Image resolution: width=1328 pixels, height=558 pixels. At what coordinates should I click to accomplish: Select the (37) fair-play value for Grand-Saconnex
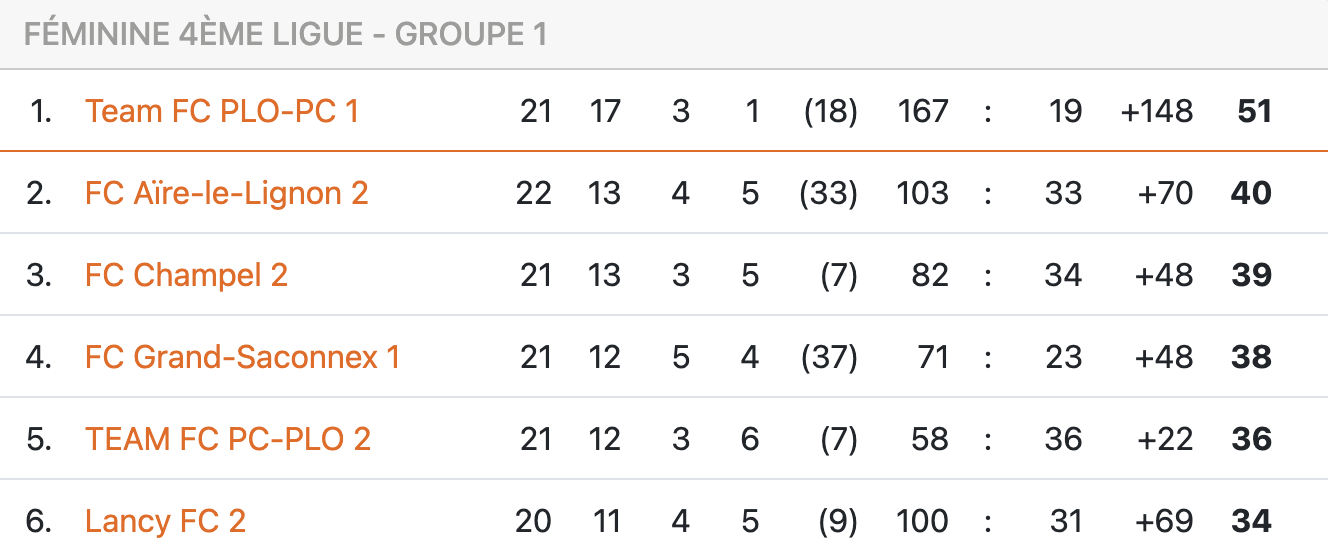[829, 357]
